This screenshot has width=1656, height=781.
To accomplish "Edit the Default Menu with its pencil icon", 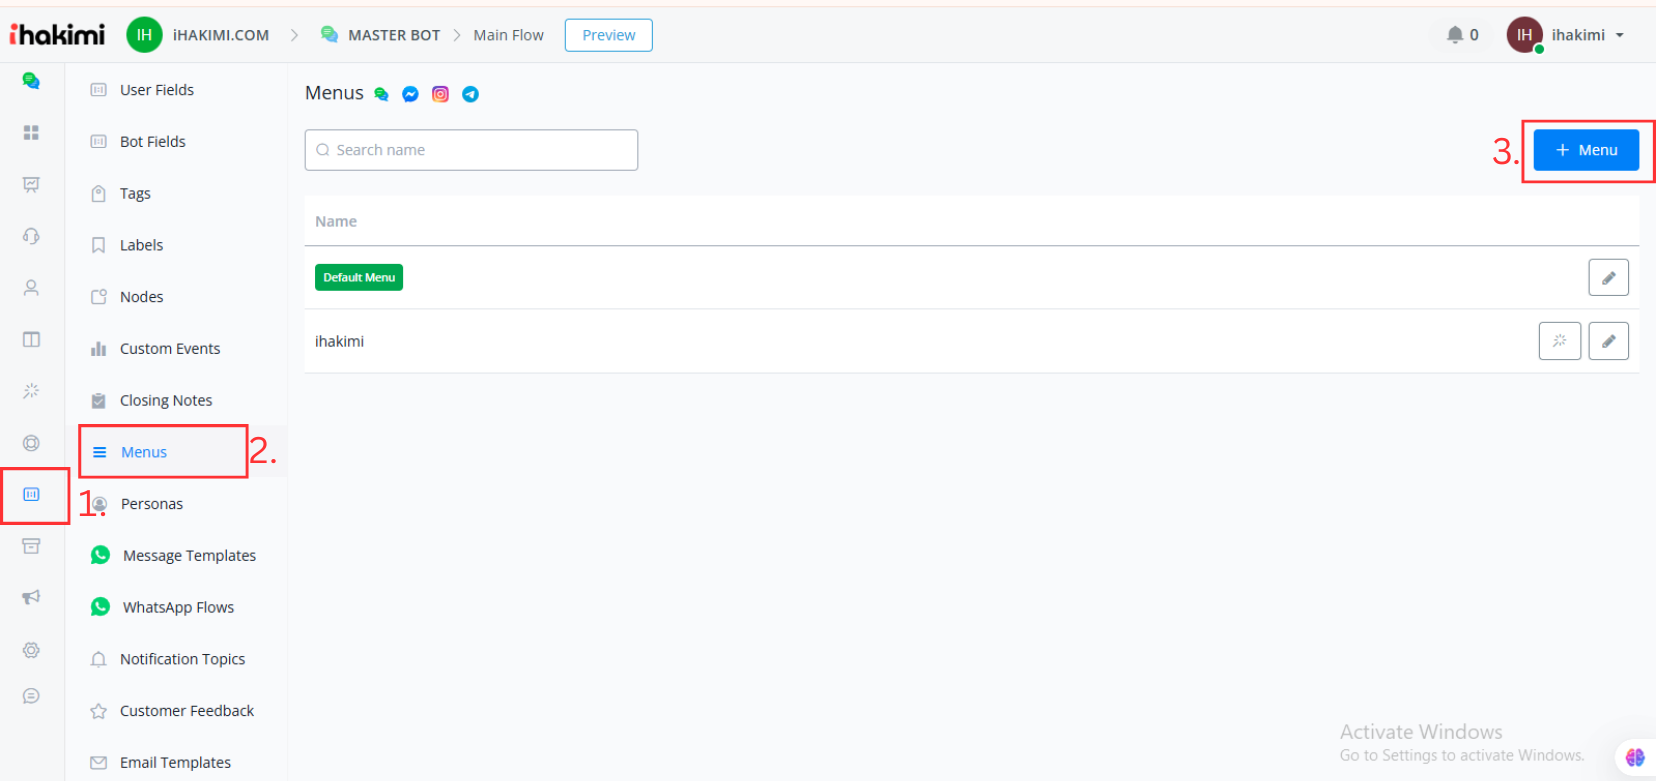I will (x=1608, y=277).
